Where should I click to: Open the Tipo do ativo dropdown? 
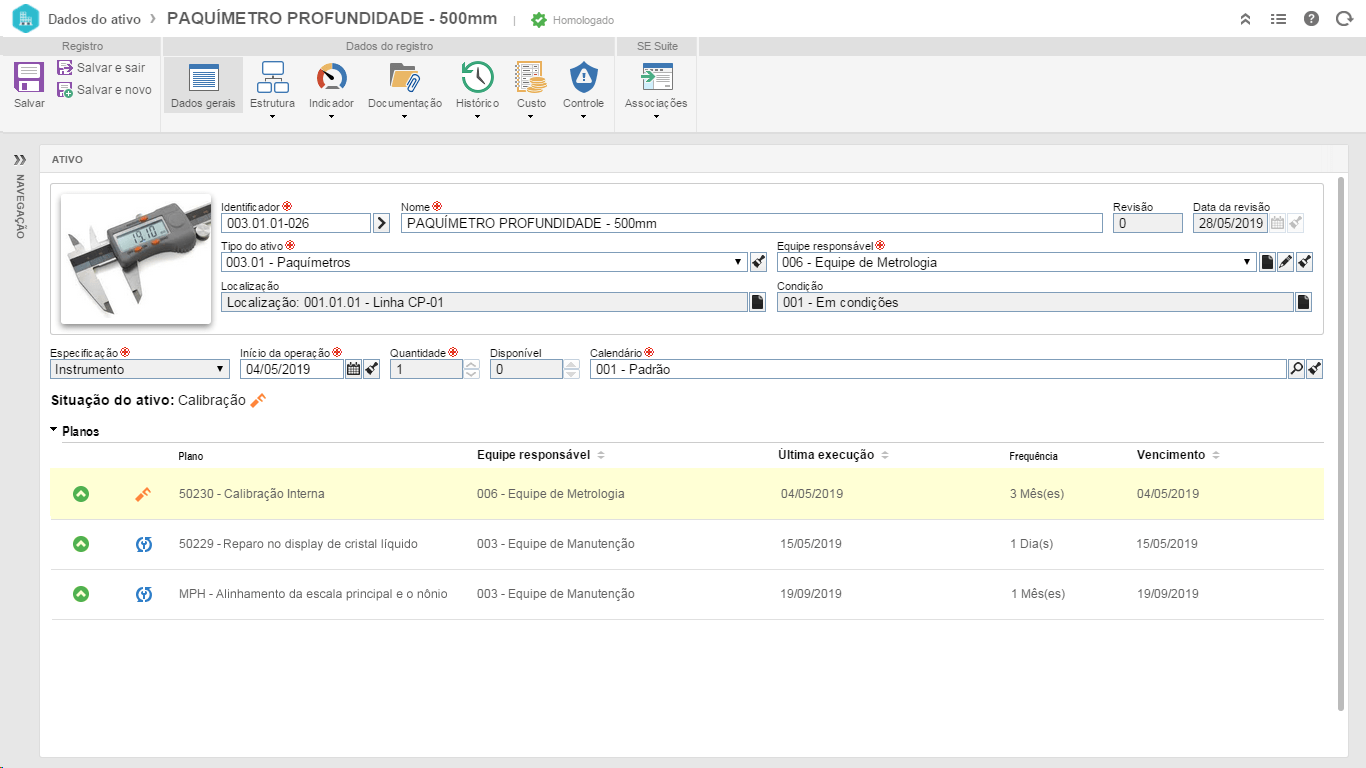738,263
